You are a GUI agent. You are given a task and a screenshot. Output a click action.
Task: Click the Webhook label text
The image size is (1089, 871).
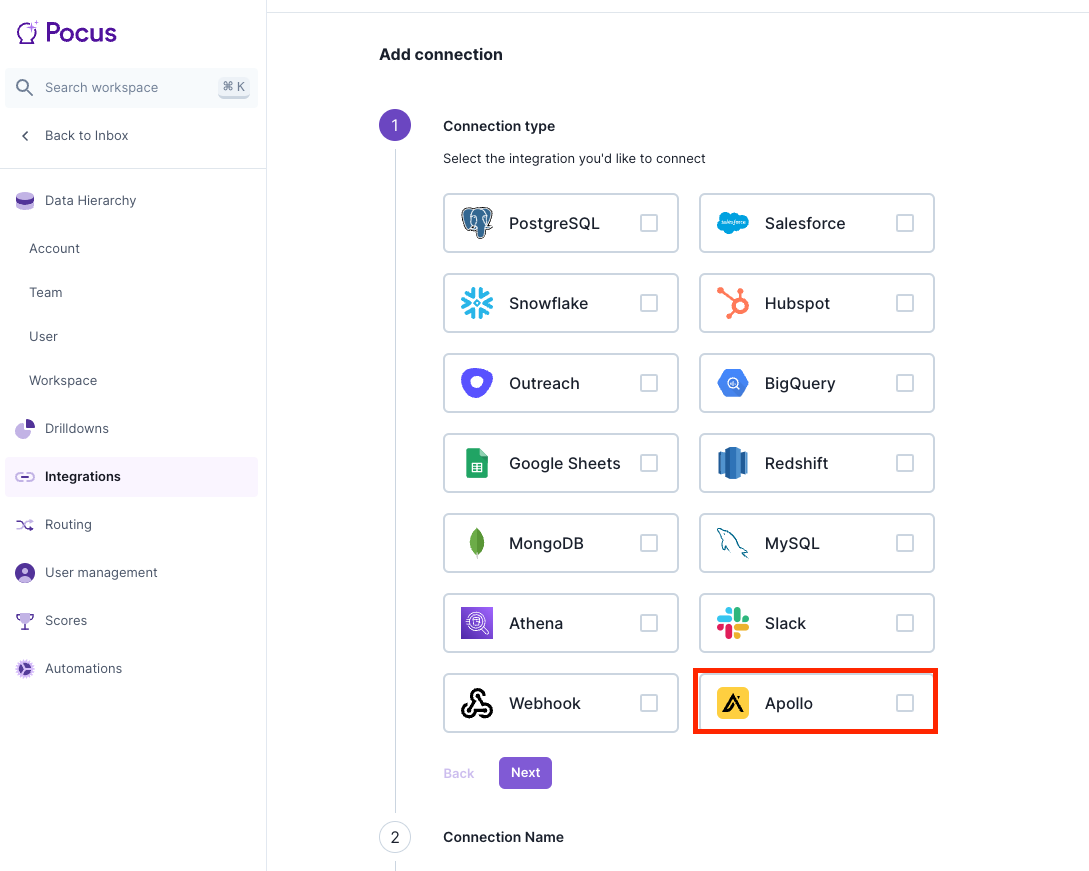pyautogui.click(x=544, y=703)
